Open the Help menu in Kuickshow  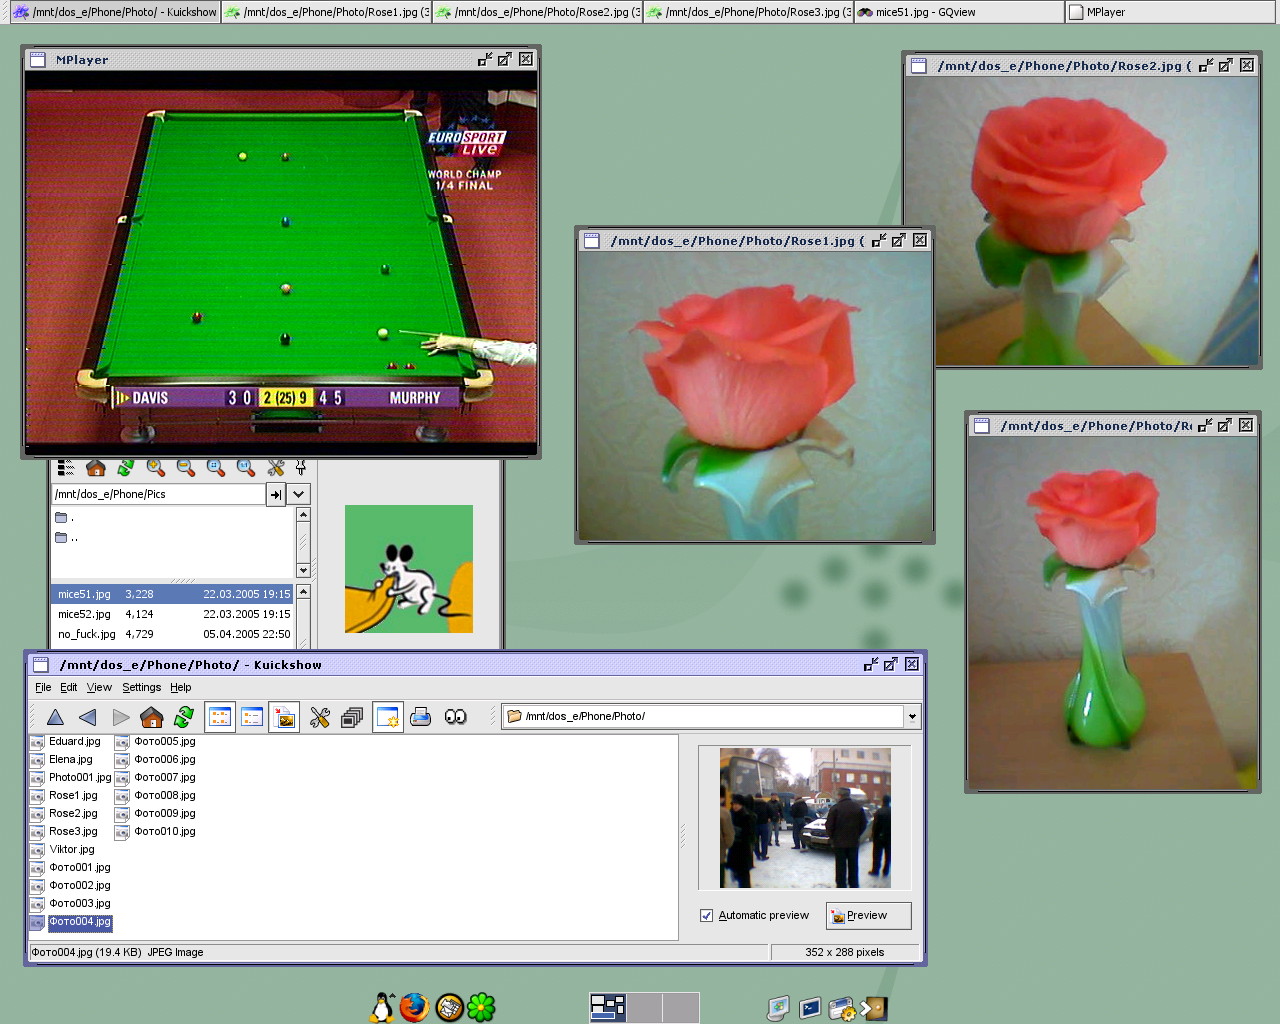tap(180, 688)
